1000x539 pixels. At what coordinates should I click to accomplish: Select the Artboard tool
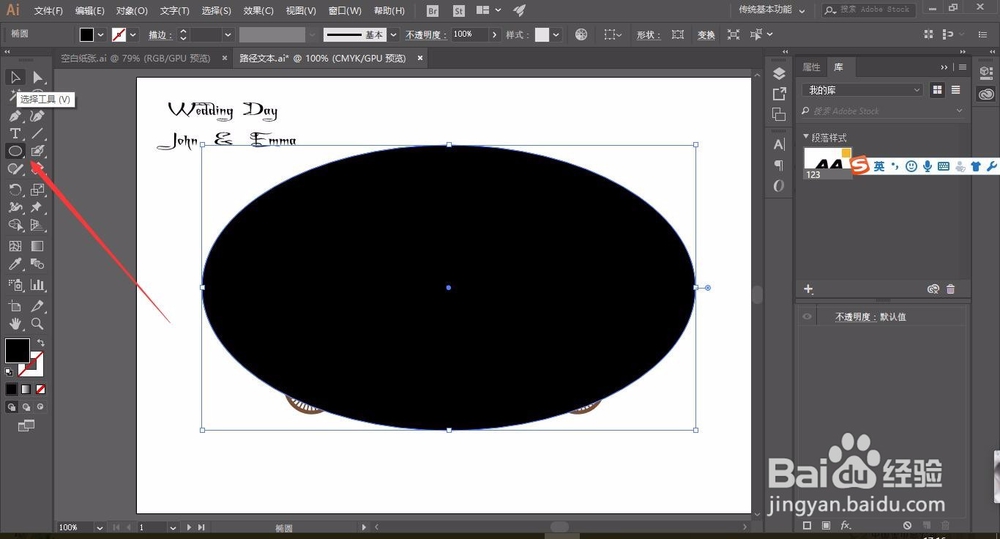click(15, 306)
